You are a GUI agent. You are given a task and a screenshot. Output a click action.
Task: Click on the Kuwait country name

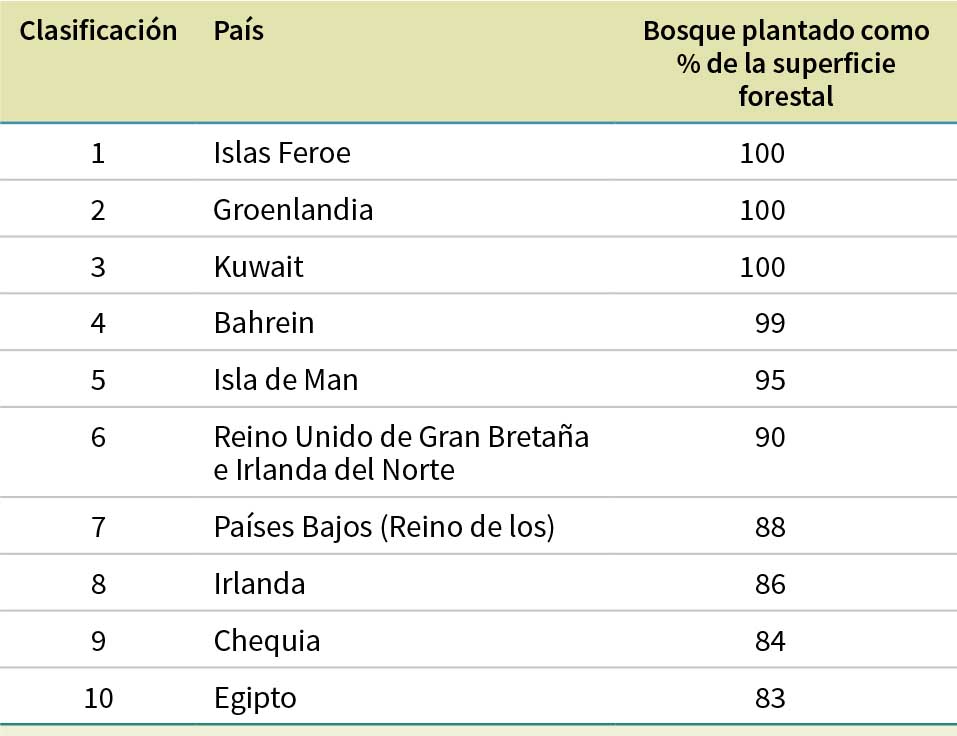tap(258, 267)
